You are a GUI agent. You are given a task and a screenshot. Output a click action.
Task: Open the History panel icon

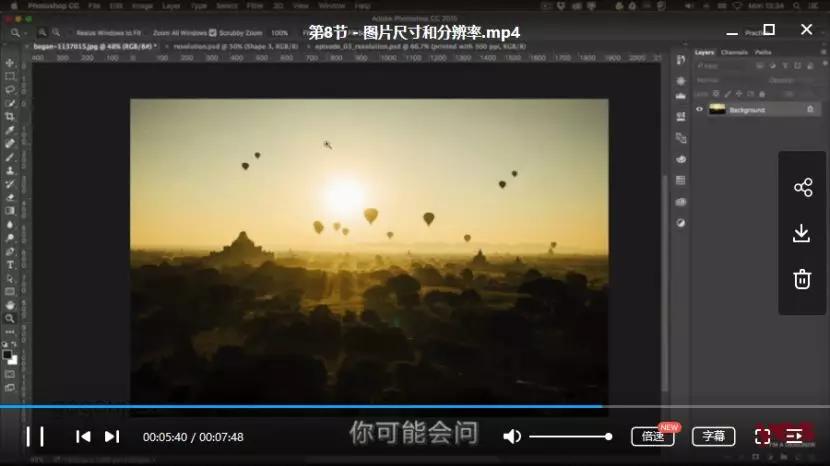[x=681, y=60]
